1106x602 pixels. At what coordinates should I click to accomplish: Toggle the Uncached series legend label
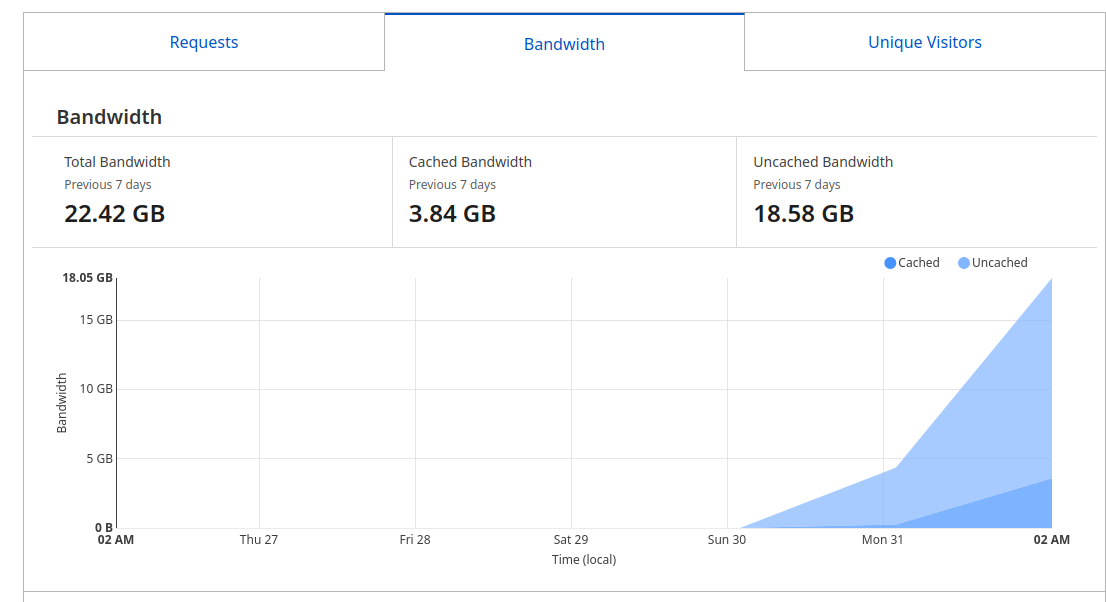999,263
